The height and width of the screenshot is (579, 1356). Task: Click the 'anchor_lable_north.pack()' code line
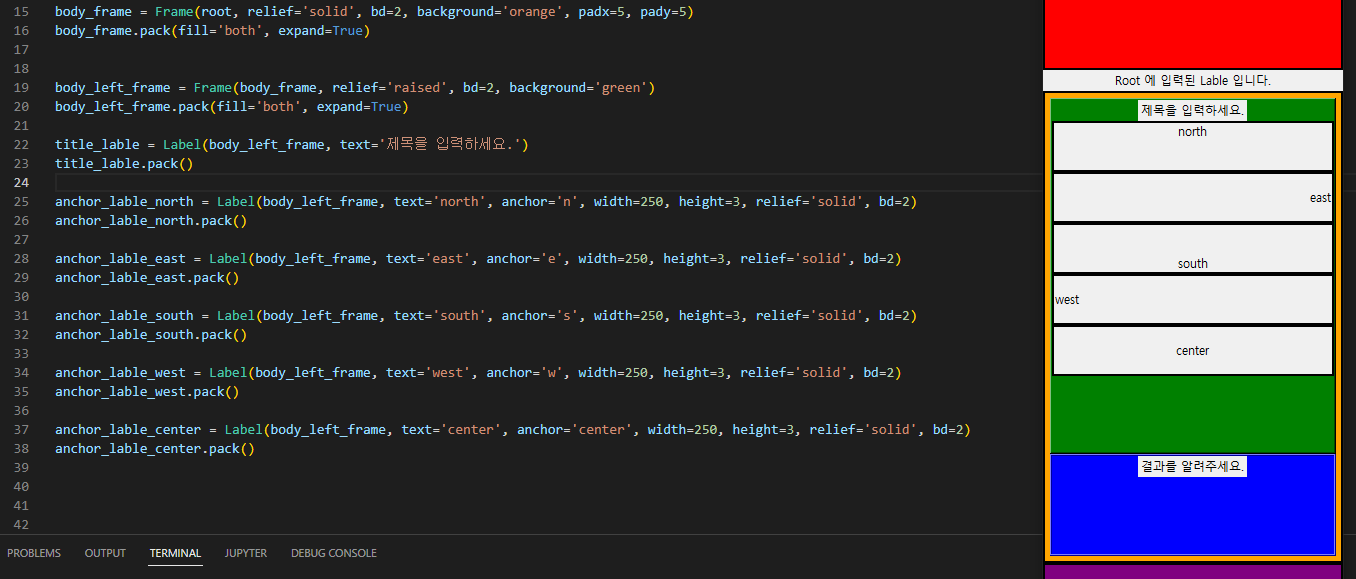point(151,220)
